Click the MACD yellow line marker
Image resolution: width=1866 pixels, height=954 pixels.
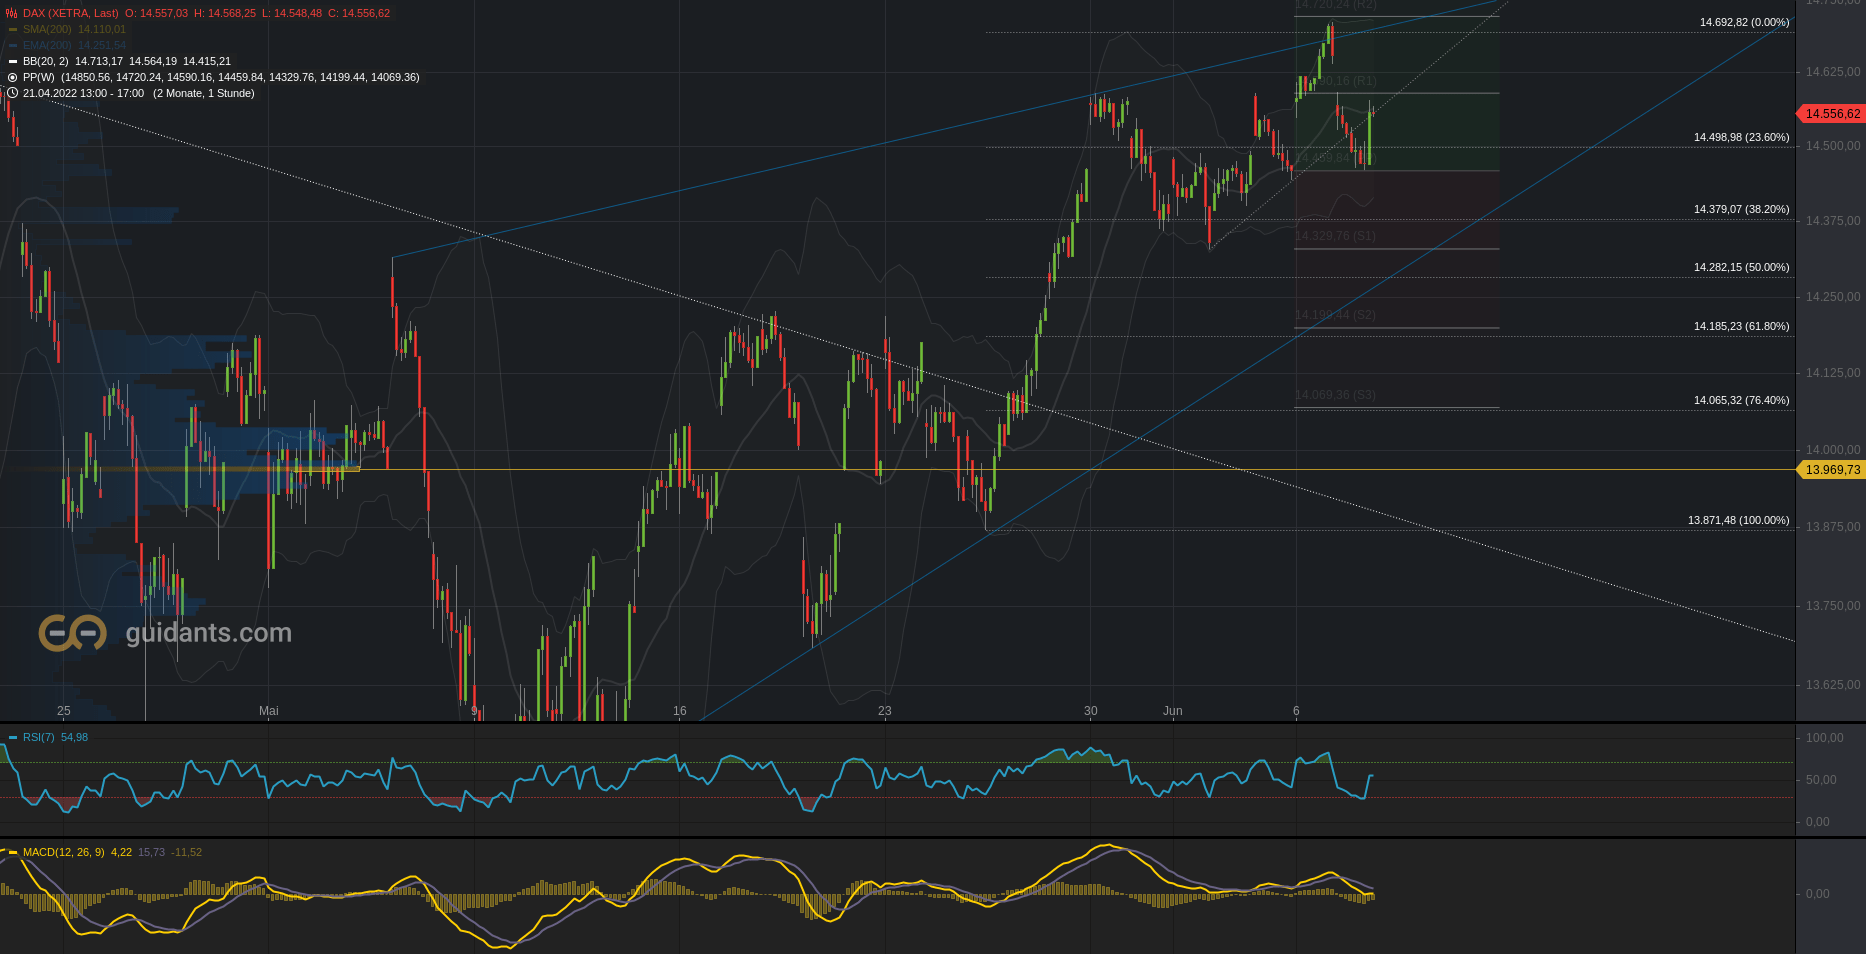click(13, 852)
